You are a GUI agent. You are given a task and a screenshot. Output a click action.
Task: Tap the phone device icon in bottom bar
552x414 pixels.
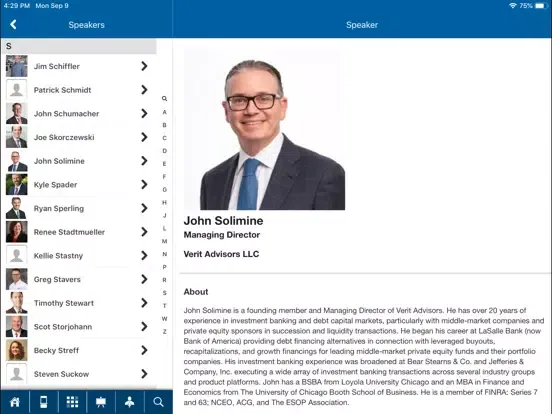tap(44, 402)
